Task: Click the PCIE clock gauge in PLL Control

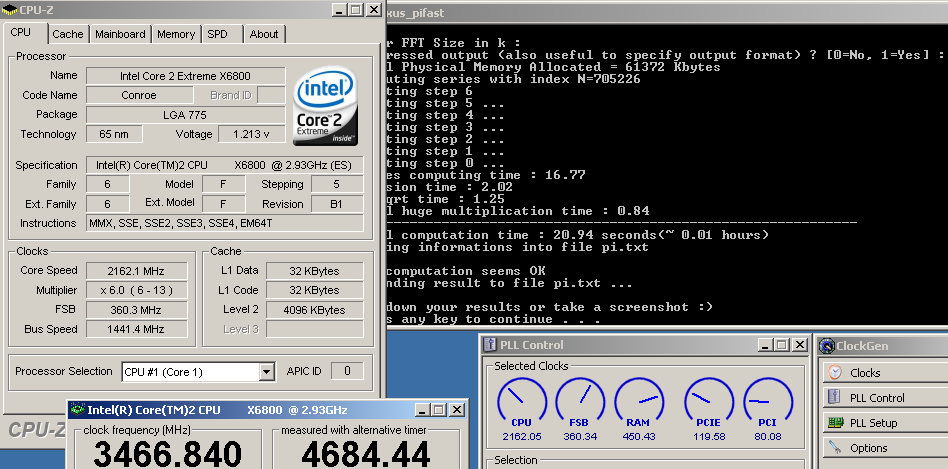Action: click(709, 403)
